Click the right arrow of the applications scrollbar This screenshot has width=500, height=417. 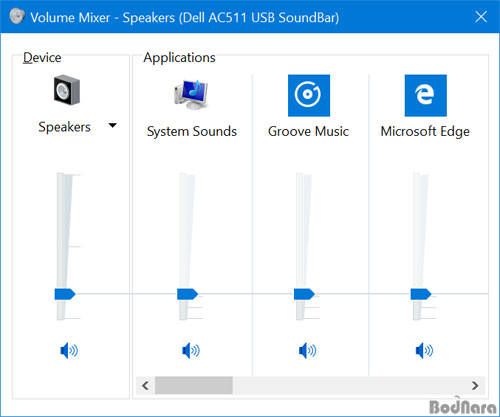click(475, 386)
